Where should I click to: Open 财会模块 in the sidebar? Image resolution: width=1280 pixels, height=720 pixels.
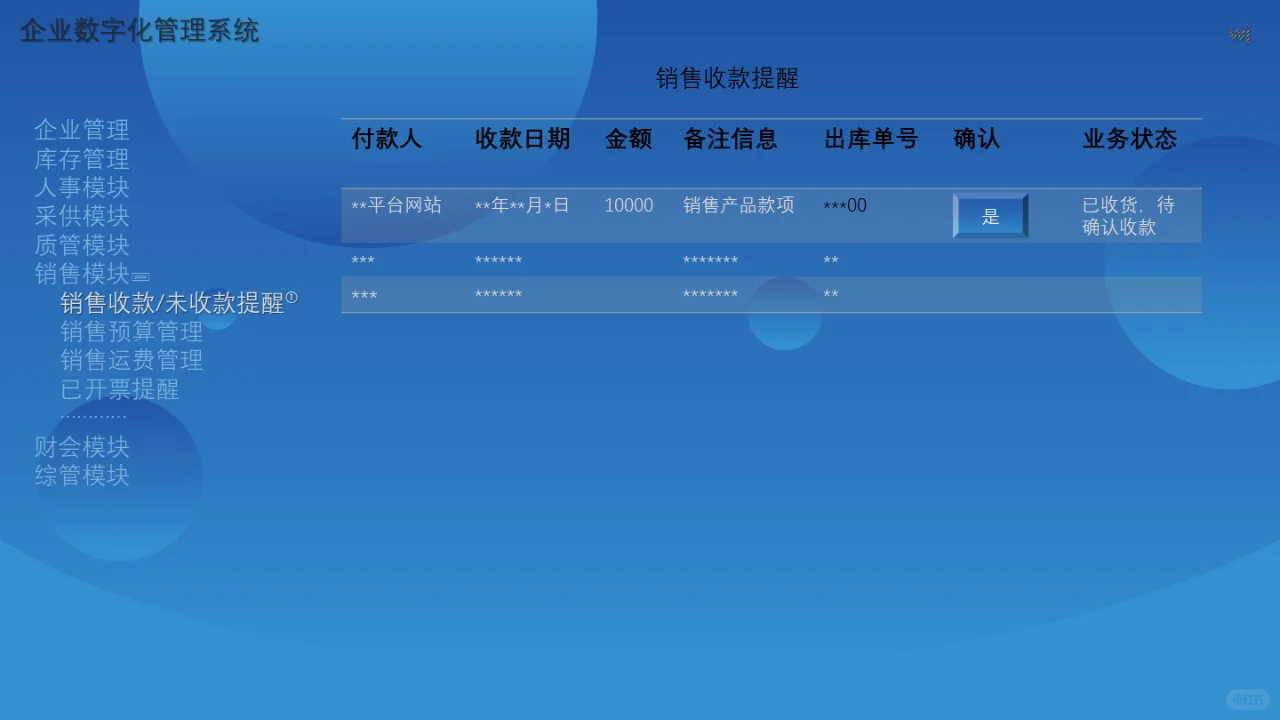82,447
